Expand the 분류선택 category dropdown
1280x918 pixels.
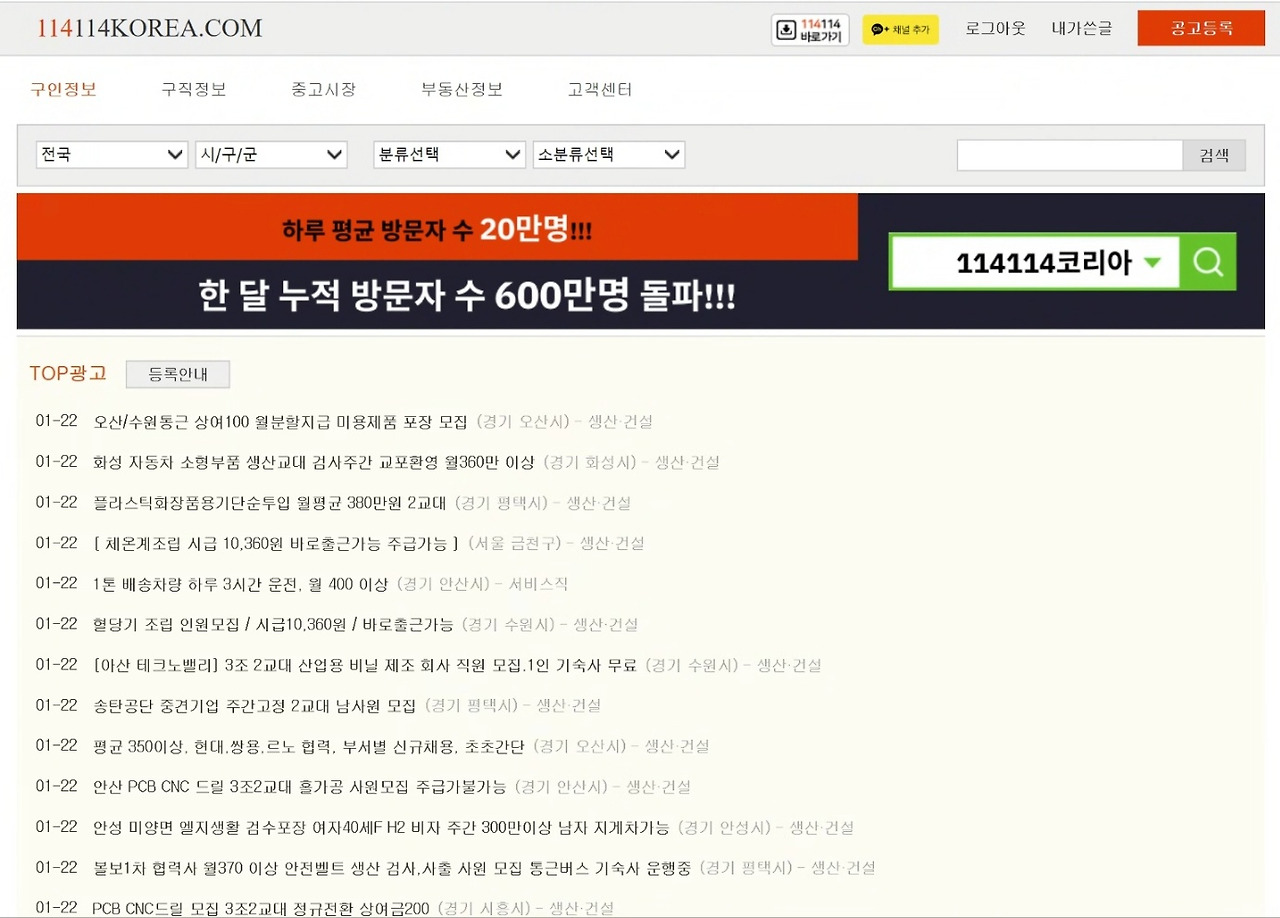[x=448, y=154]
